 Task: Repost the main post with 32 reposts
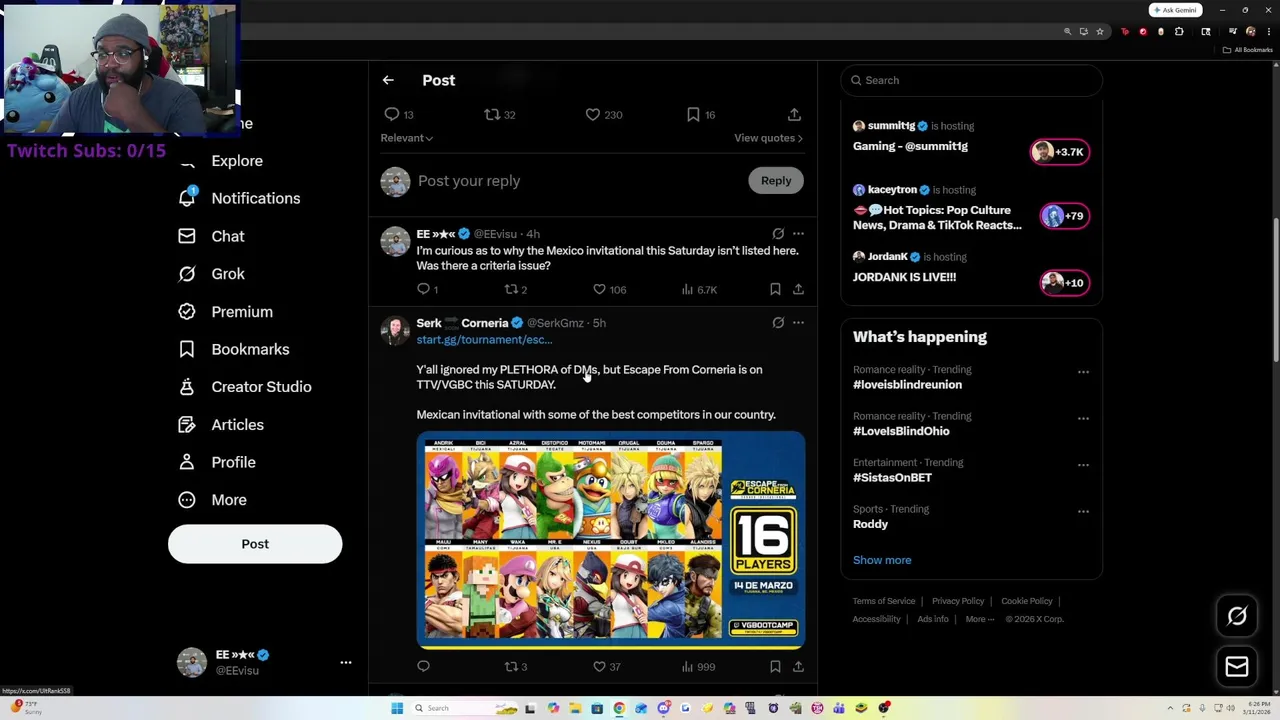(x=492, y=115)
